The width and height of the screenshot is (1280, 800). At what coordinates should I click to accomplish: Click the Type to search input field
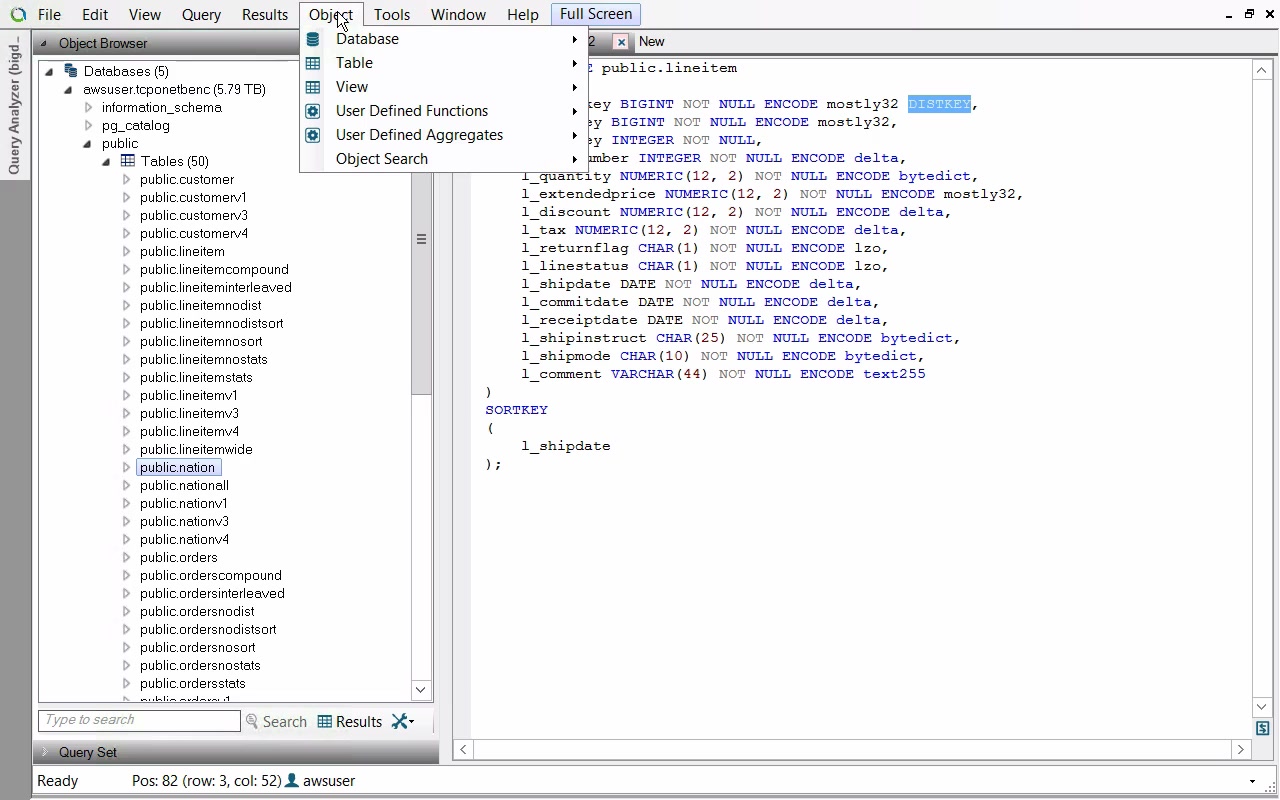[x=139, y=720]
